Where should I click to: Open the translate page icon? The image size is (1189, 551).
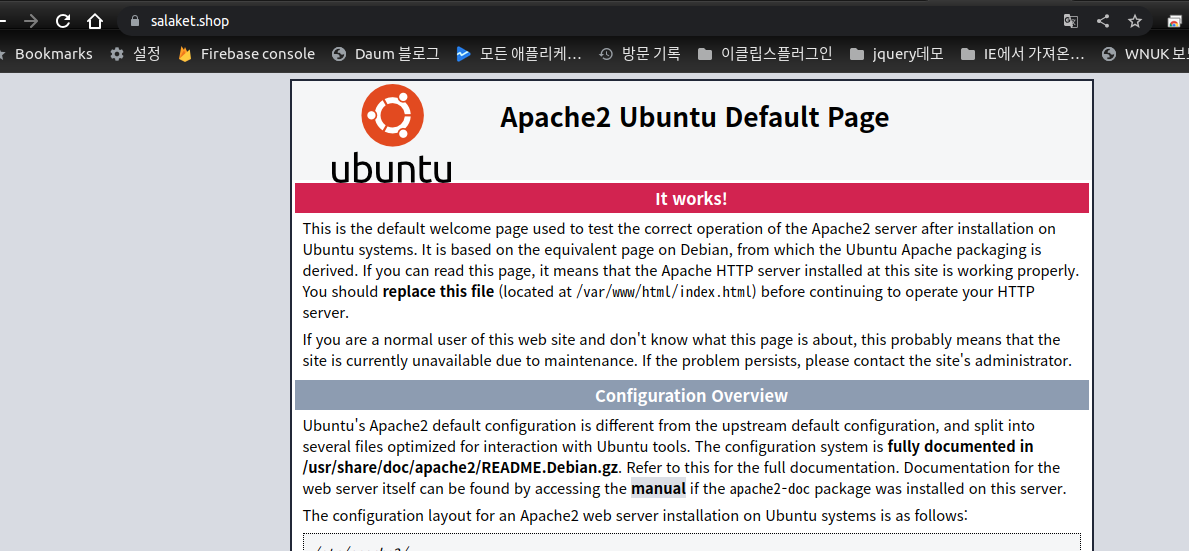point(1071,21)
